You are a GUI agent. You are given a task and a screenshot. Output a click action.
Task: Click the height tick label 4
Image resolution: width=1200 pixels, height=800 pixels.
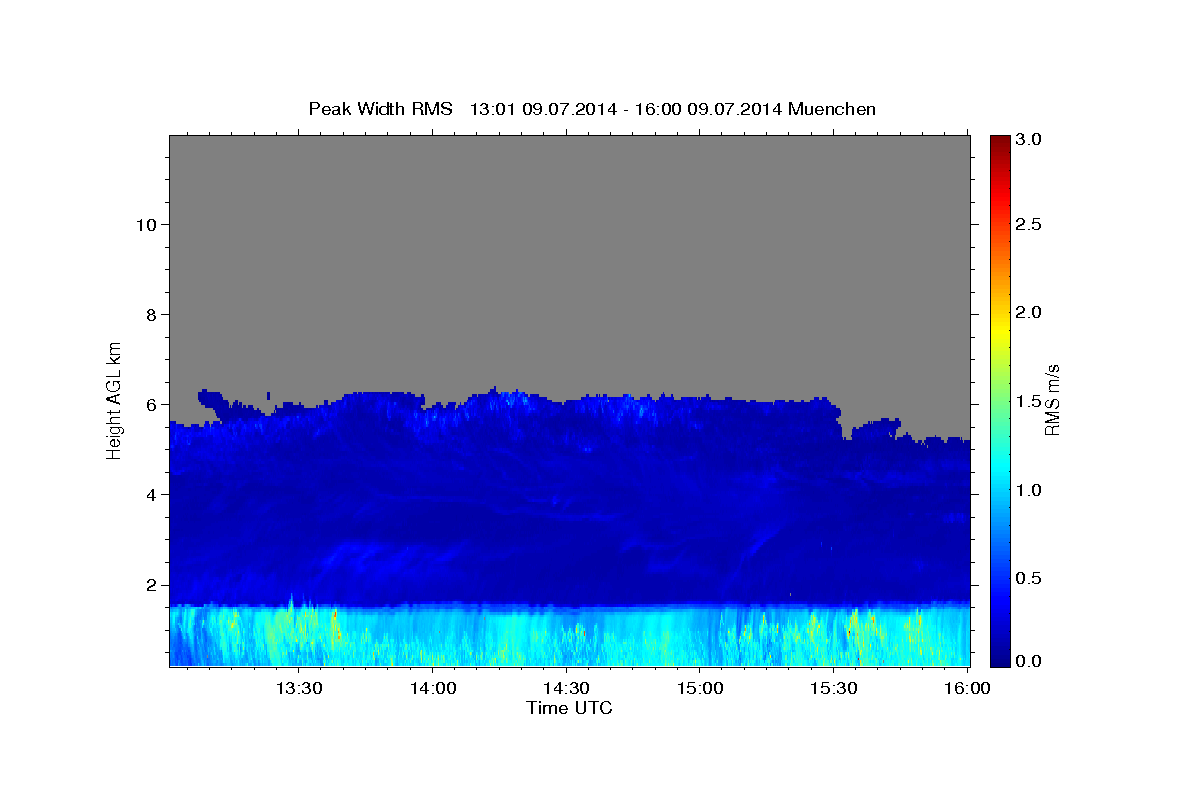click(150, 495)
